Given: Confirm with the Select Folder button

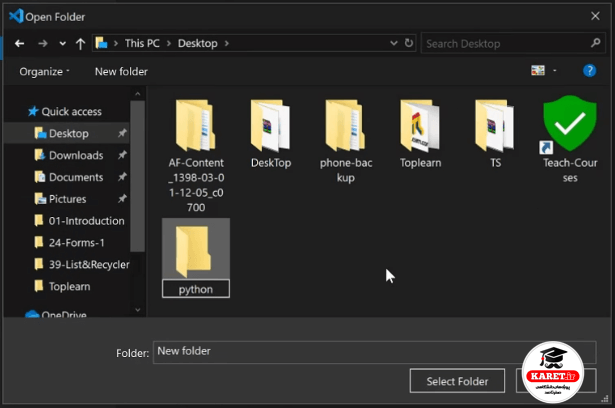Looking at the screenshot, I should 457,381.
